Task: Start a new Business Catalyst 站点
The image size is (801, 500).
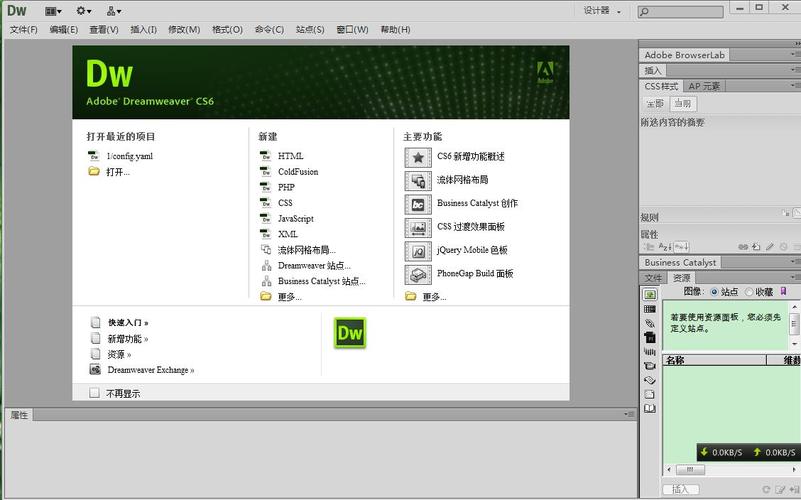Action: (321, 281)
